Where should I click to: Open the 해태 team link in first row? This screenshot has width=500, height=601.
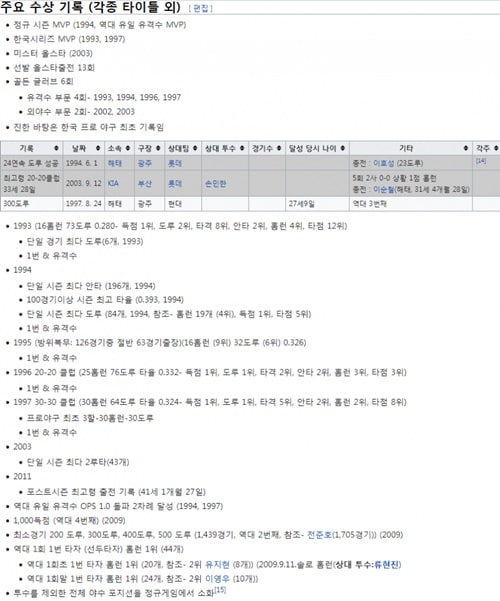pyautogui.click(x=115, y=164)
